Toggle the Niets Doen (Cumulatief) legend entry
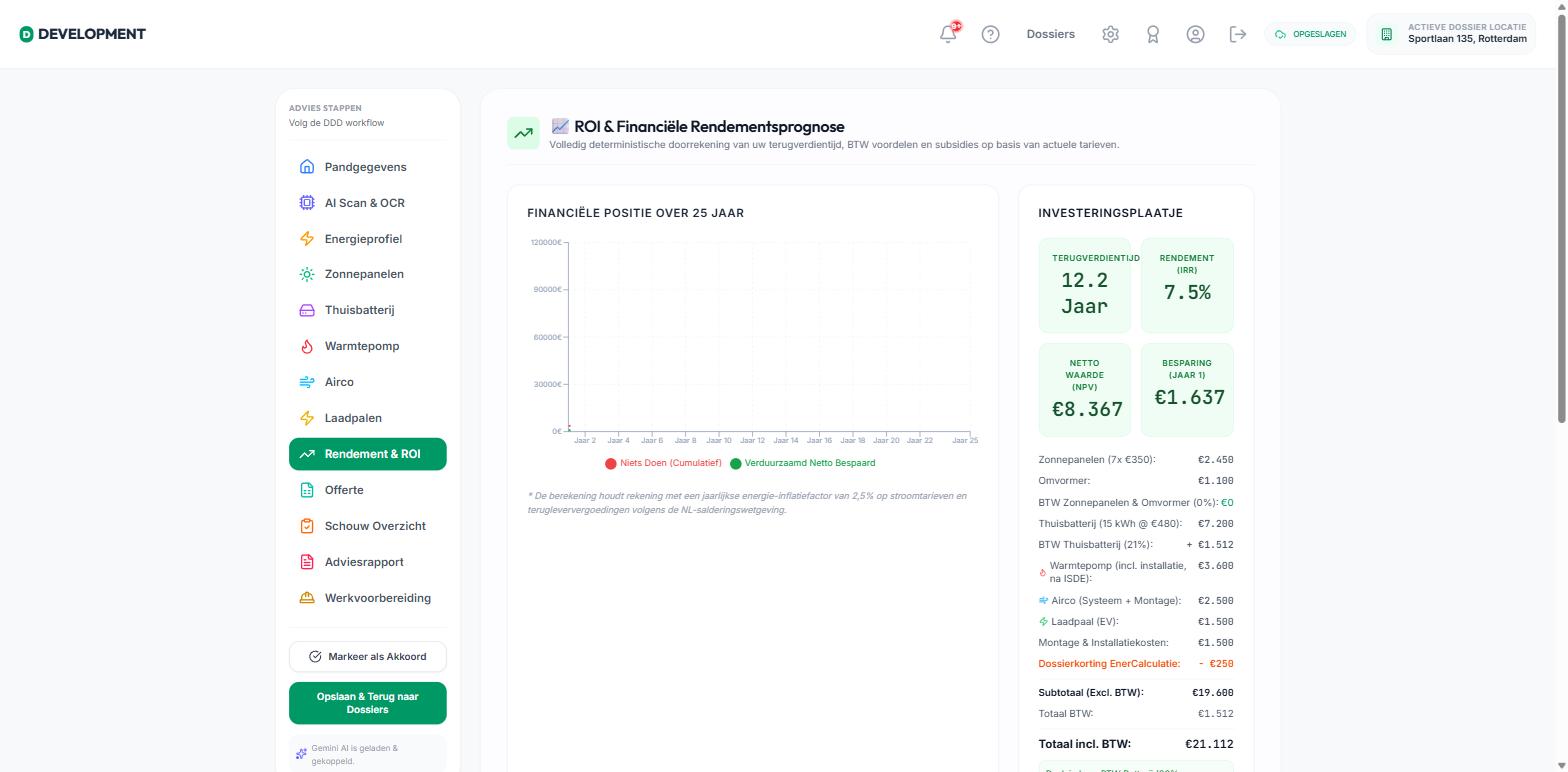The image size is (1568, 772). click(663, 463)
